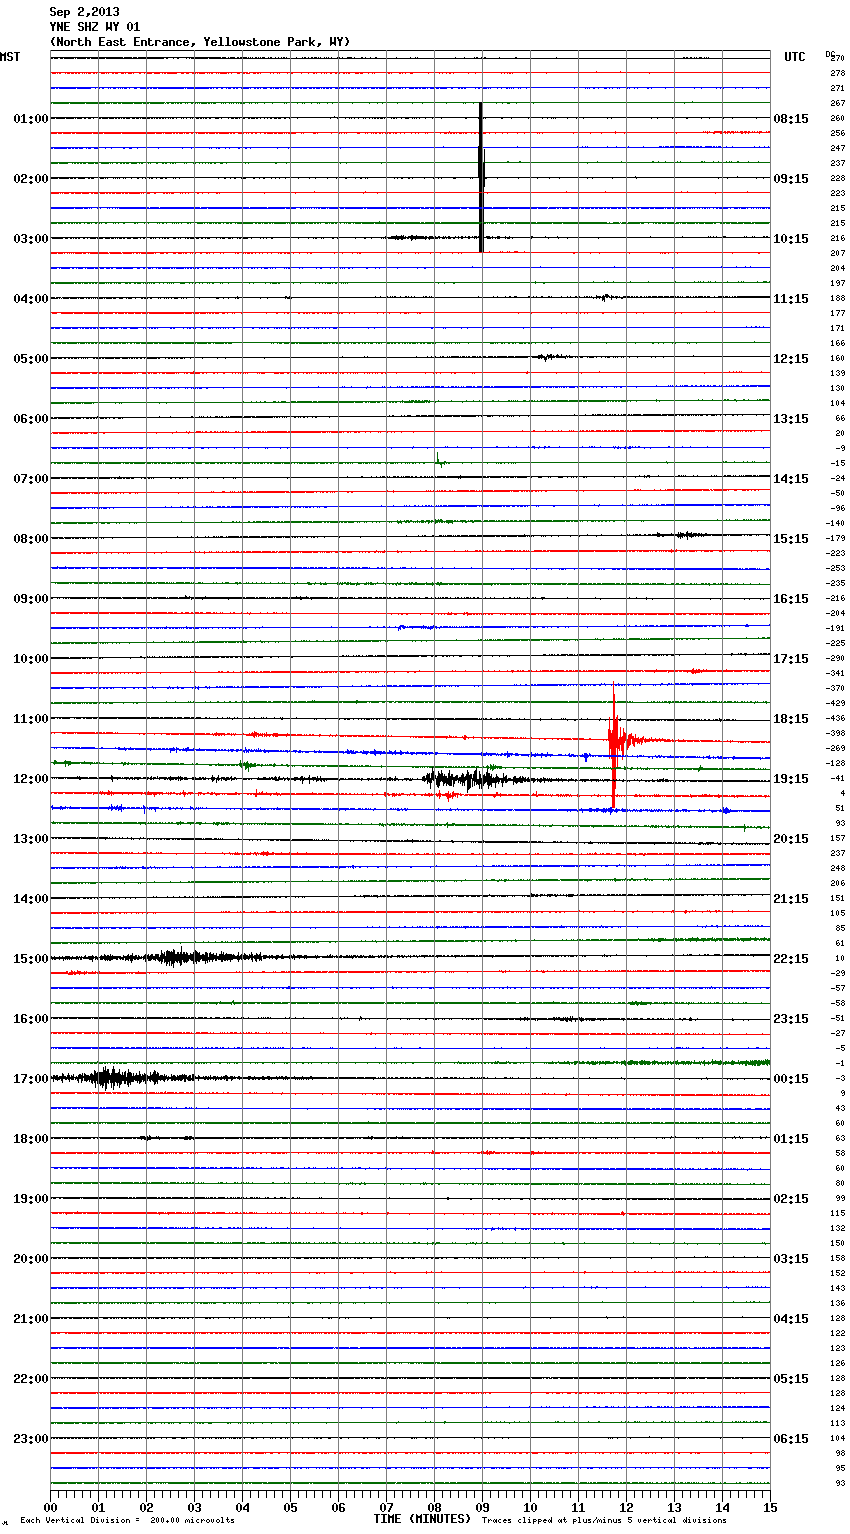Select the 12:00 MST hour label
This screenshot has width=850, height=1534.
coord(31,779)
